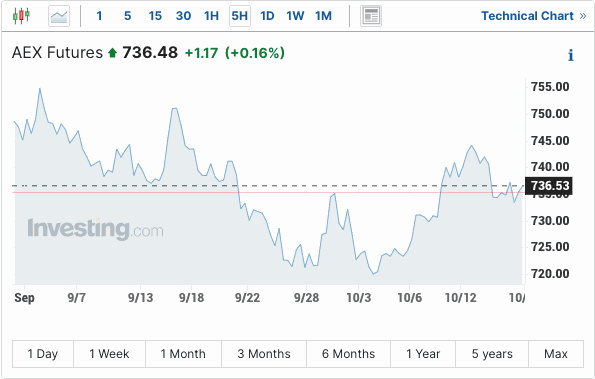This screenshot has height=379, width=595.
Task: Click the 10/6 date label
Action: click(409, 298)
